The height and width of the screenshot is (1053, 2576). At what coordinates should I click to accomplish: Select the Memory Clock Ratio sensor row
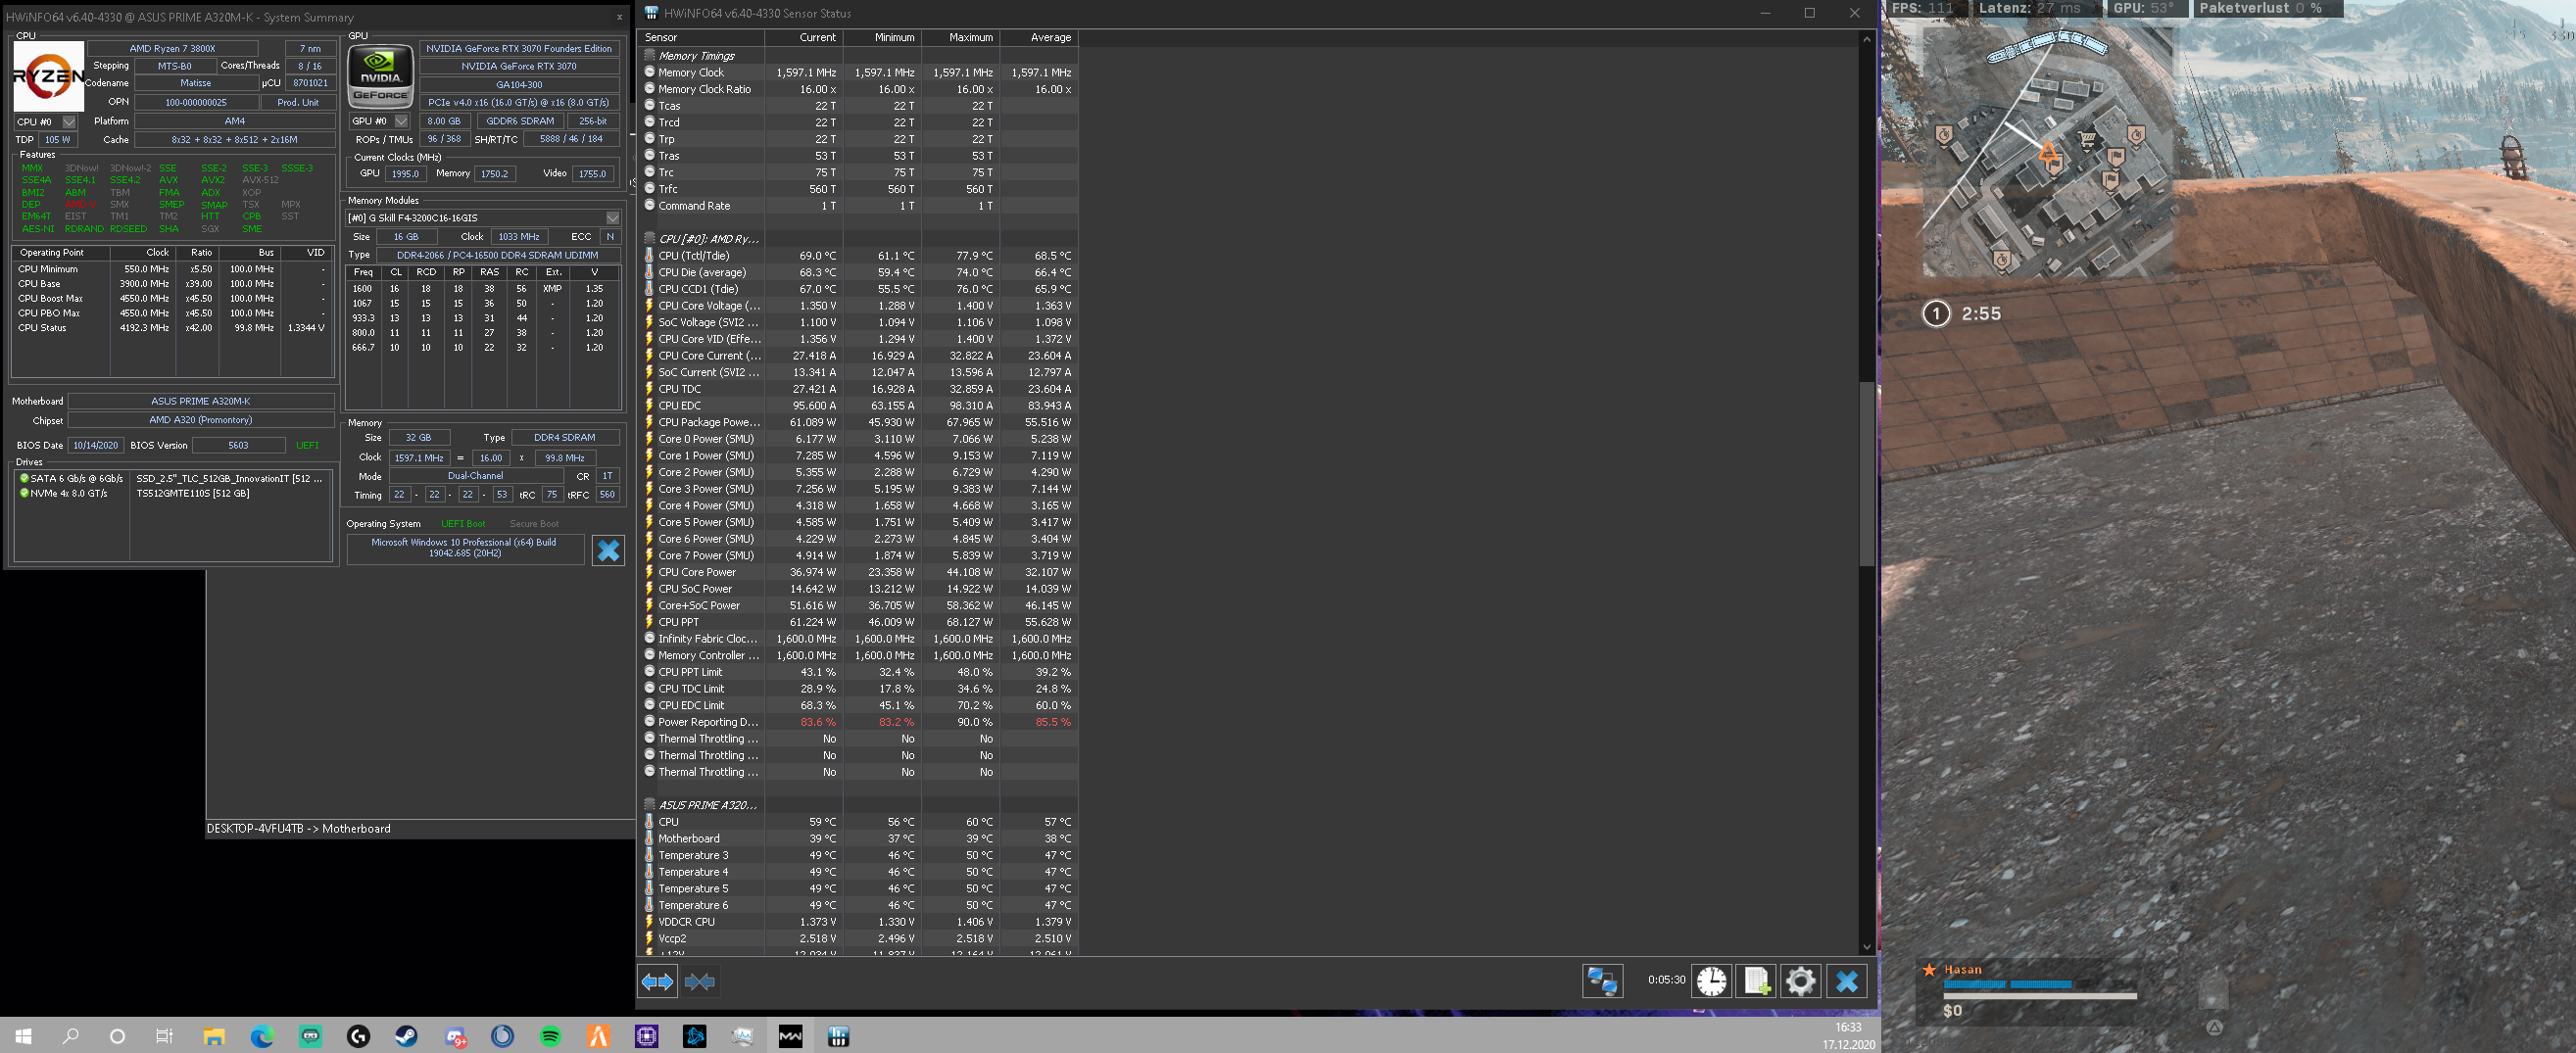pyautogui.click(x=859, y=89)
